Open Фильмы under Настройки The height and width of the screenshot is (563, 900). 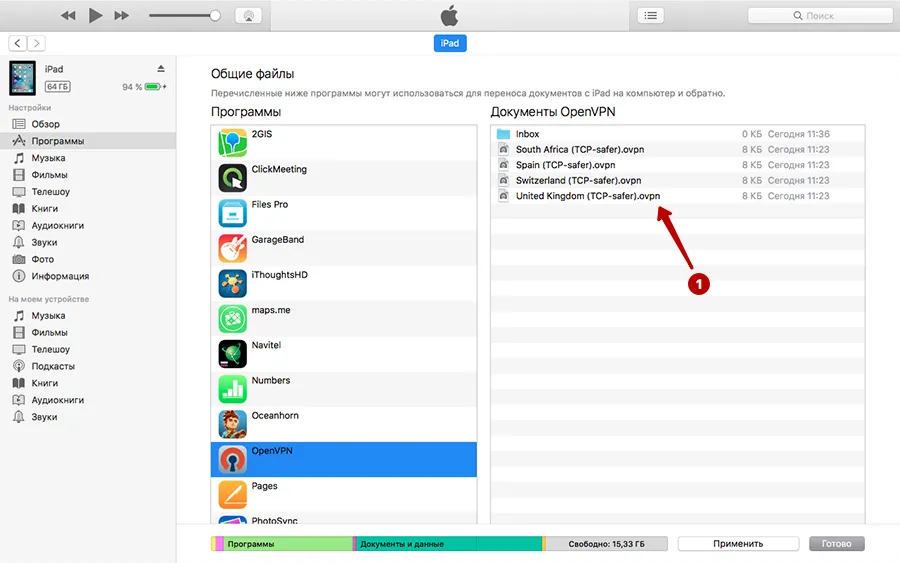click(x=49, y=174)
